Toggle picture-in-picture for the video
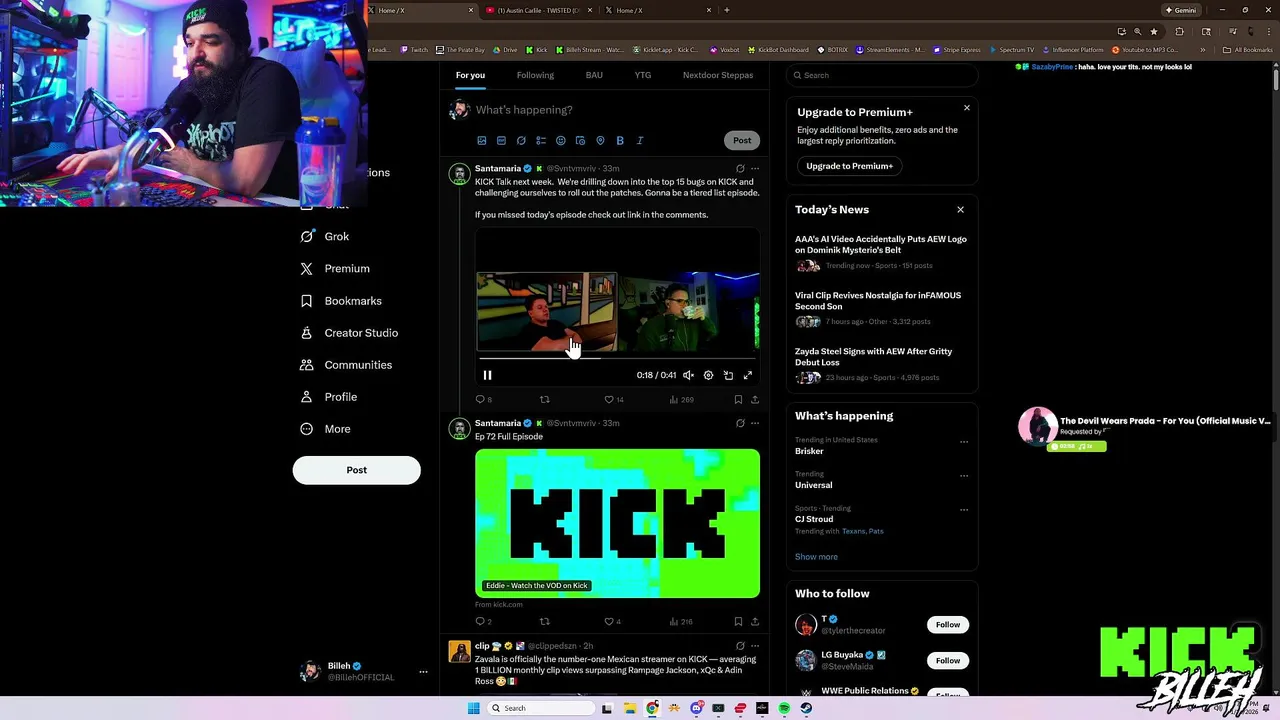Viewport: 1280px width, 720px height. click(728, 375)
